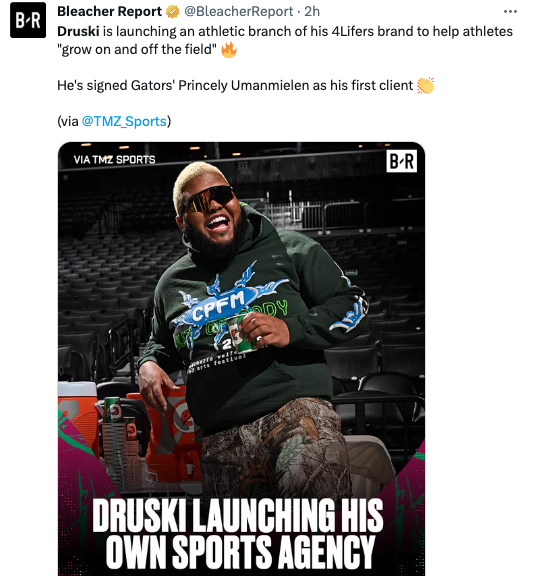Open the @BleacherReport handle
Image resolution: width=533 pixels, height=576 pixels.
[x=238, y=12]
